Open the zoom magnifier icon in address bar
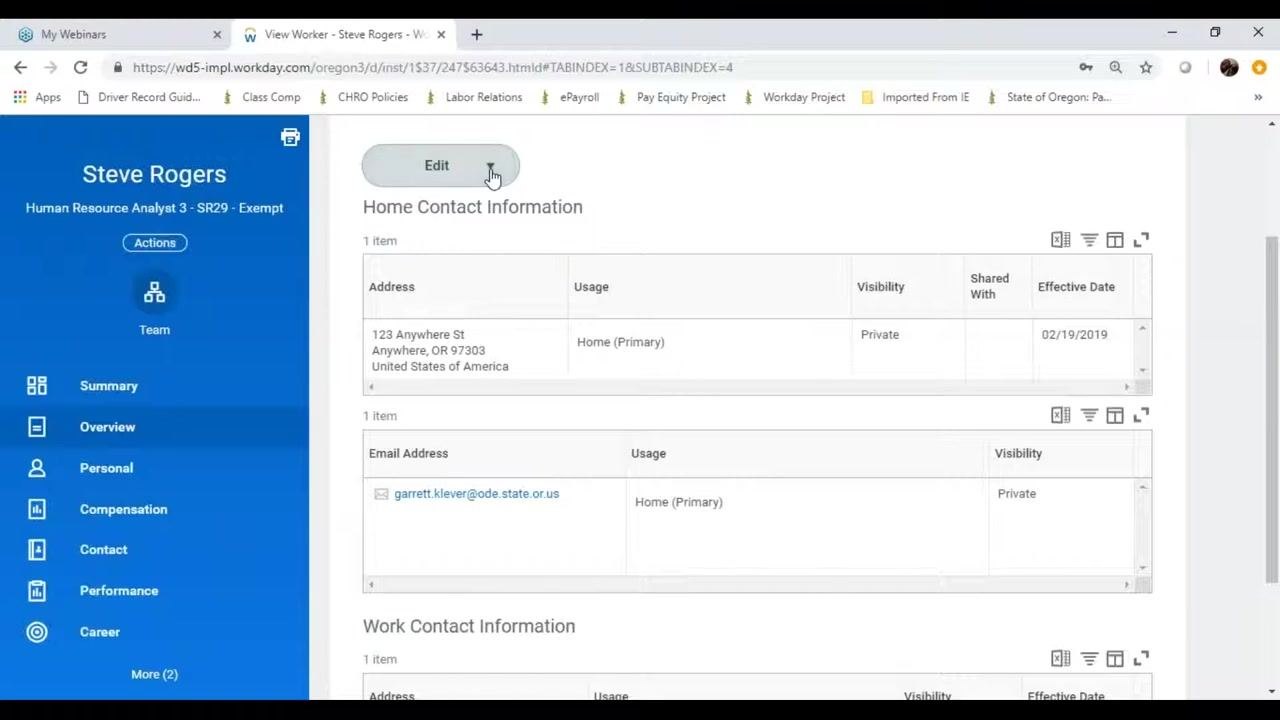Screen dimensions: 1280x720 point(1116,67)
